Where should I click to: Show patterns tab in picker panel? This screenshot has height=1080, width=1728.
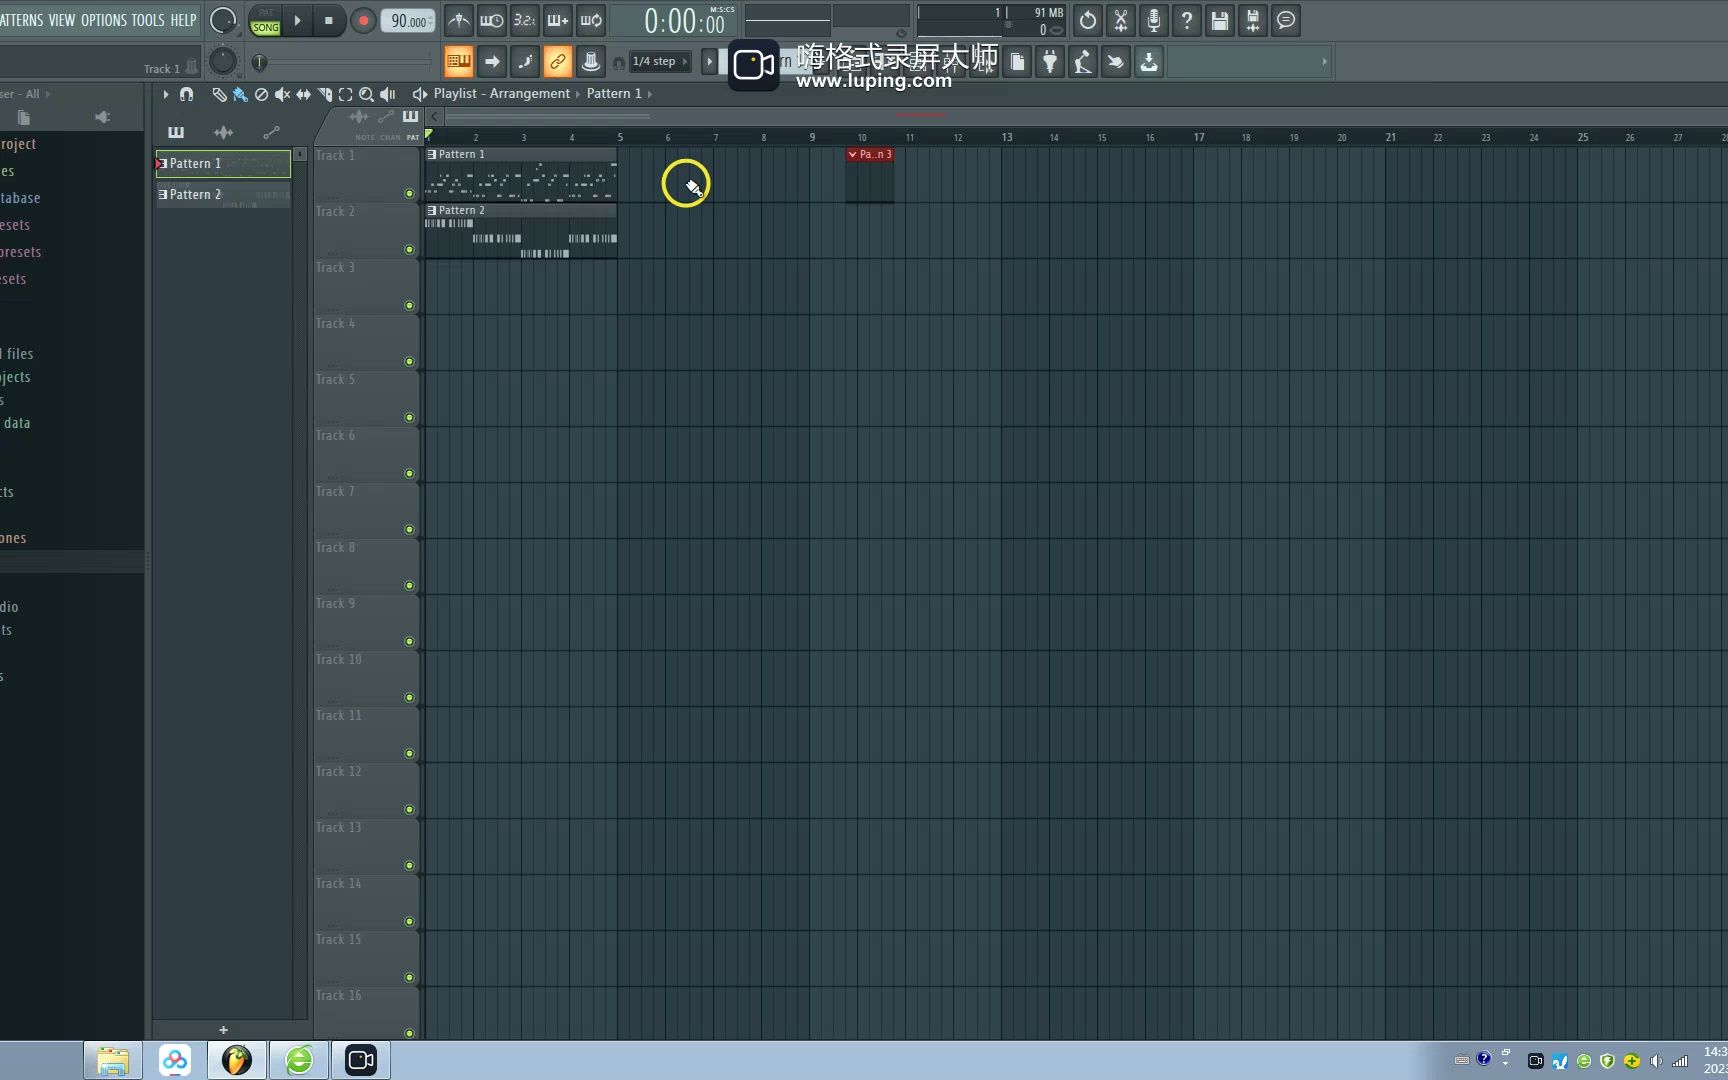pyautogui.click(x=176, y=132)
